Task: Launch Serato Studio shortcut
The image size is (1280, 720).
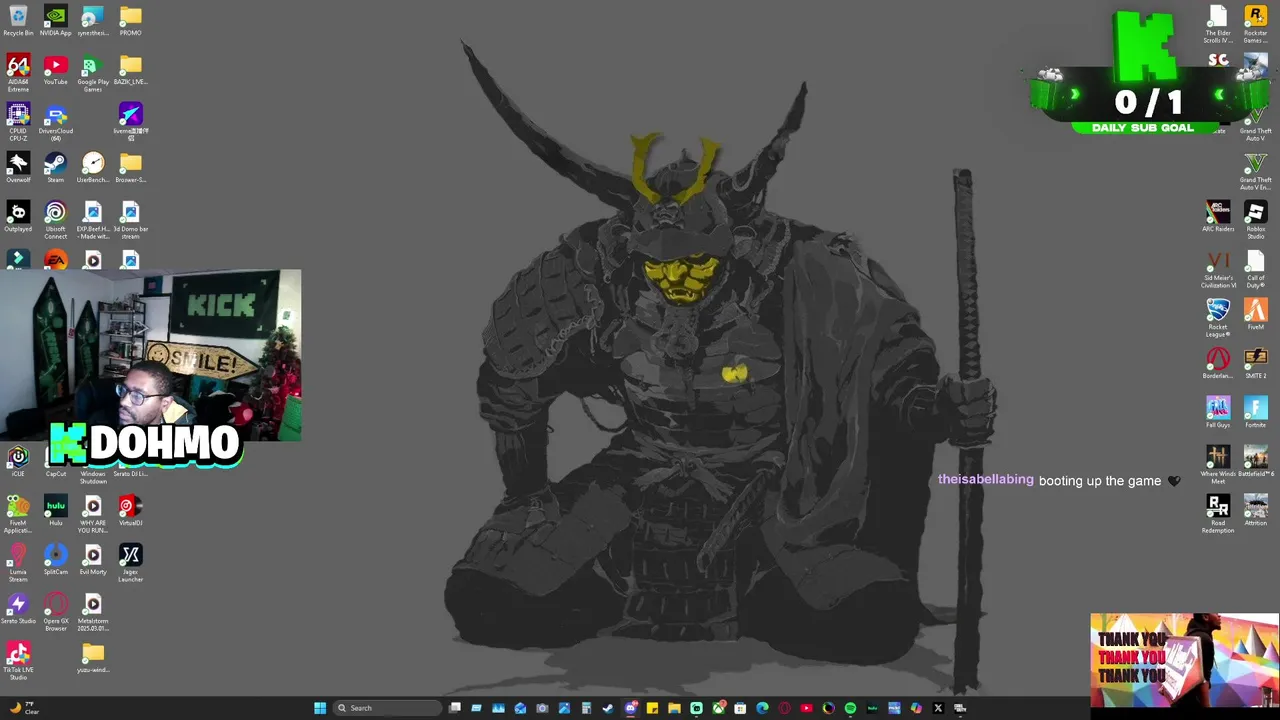Action: click(18, 608)
